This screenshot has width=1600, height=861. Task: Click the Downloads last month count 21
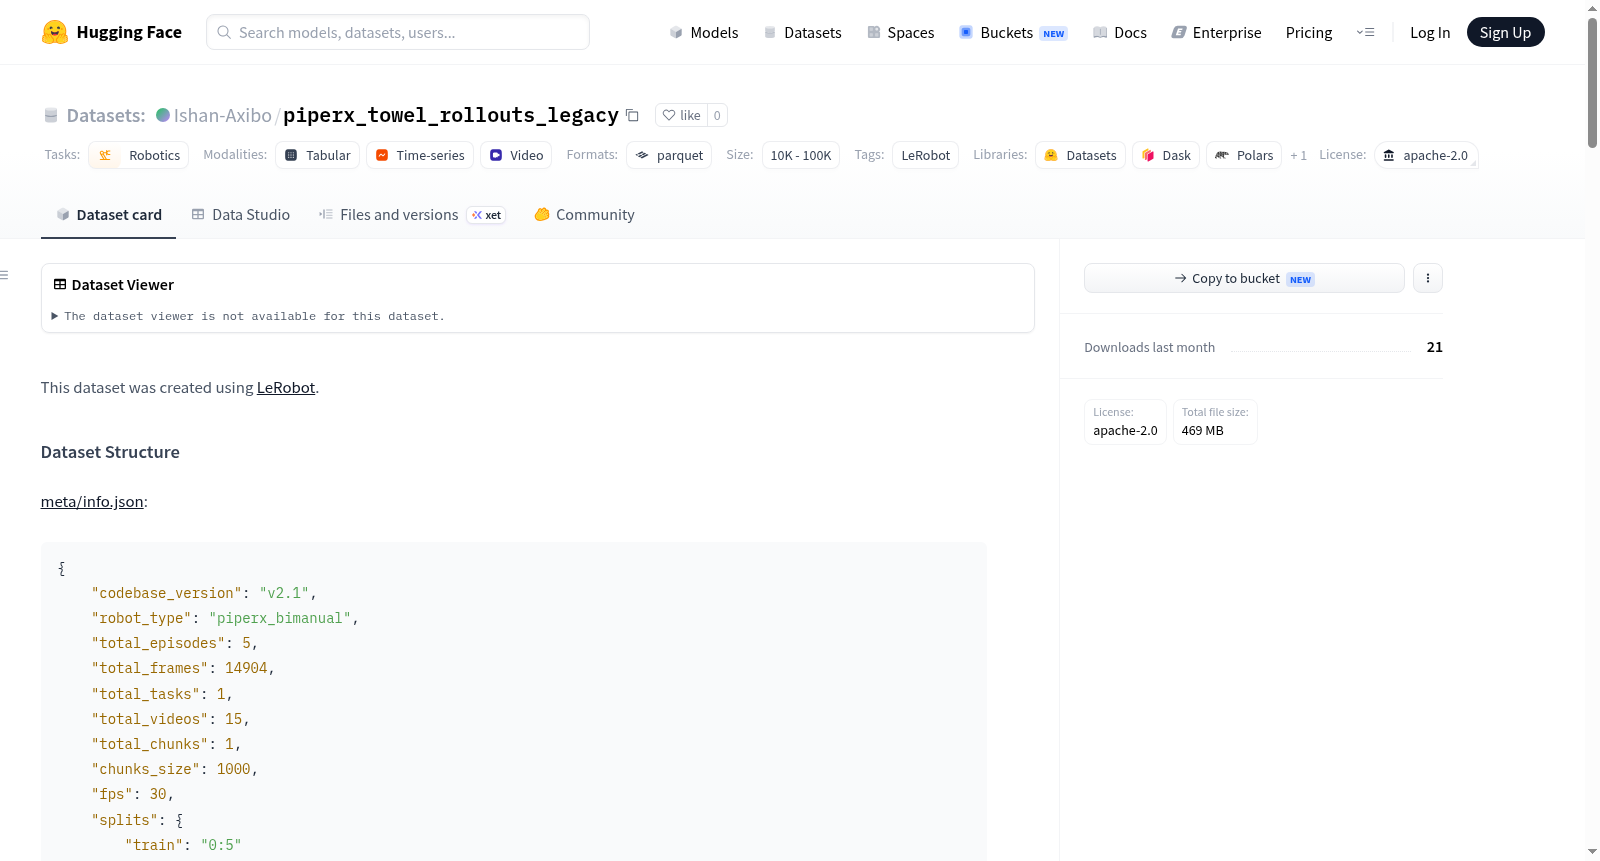pos(1435,347)
